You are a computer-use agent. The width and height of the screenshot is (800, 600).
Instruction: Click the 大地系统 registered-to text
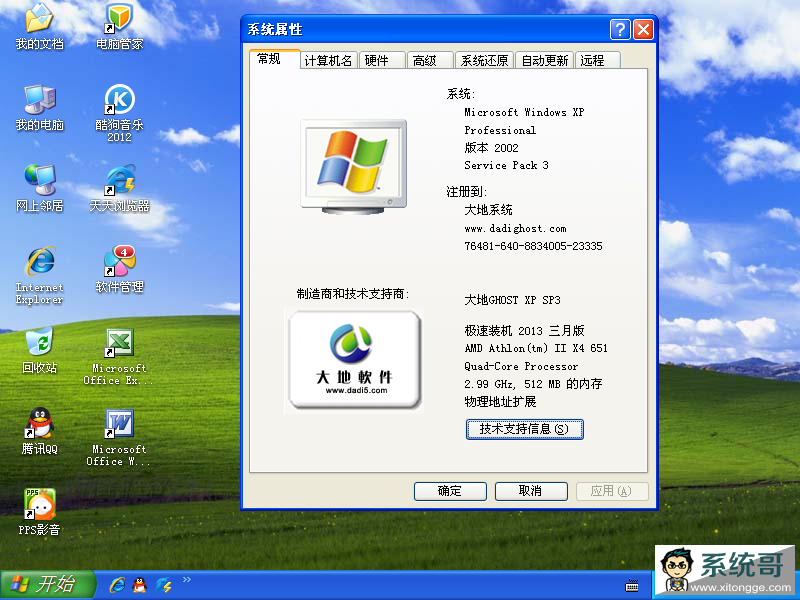pyautogui.click(x=488, y=210)
